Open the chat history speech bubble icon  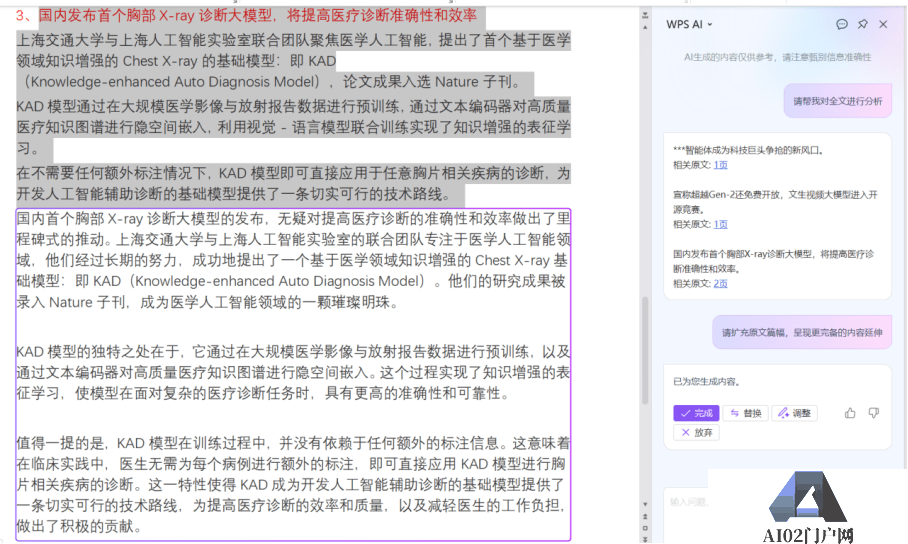coord(842,24)
